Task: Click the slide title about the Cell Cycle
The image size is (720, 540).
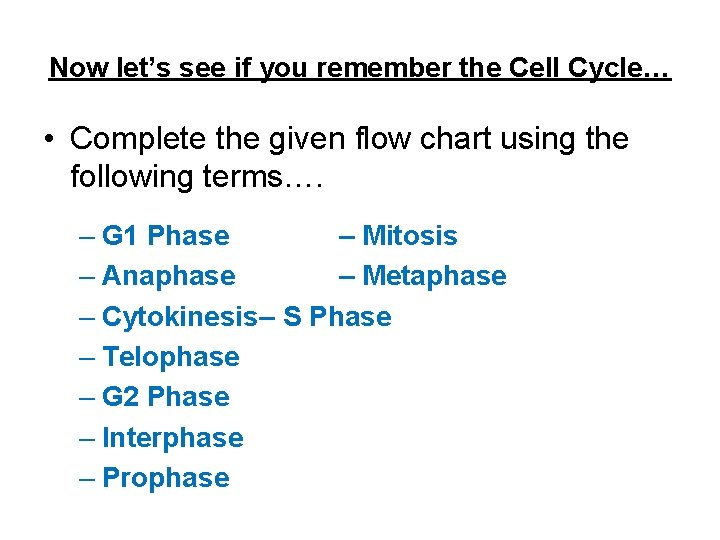Action: [360, 69]
